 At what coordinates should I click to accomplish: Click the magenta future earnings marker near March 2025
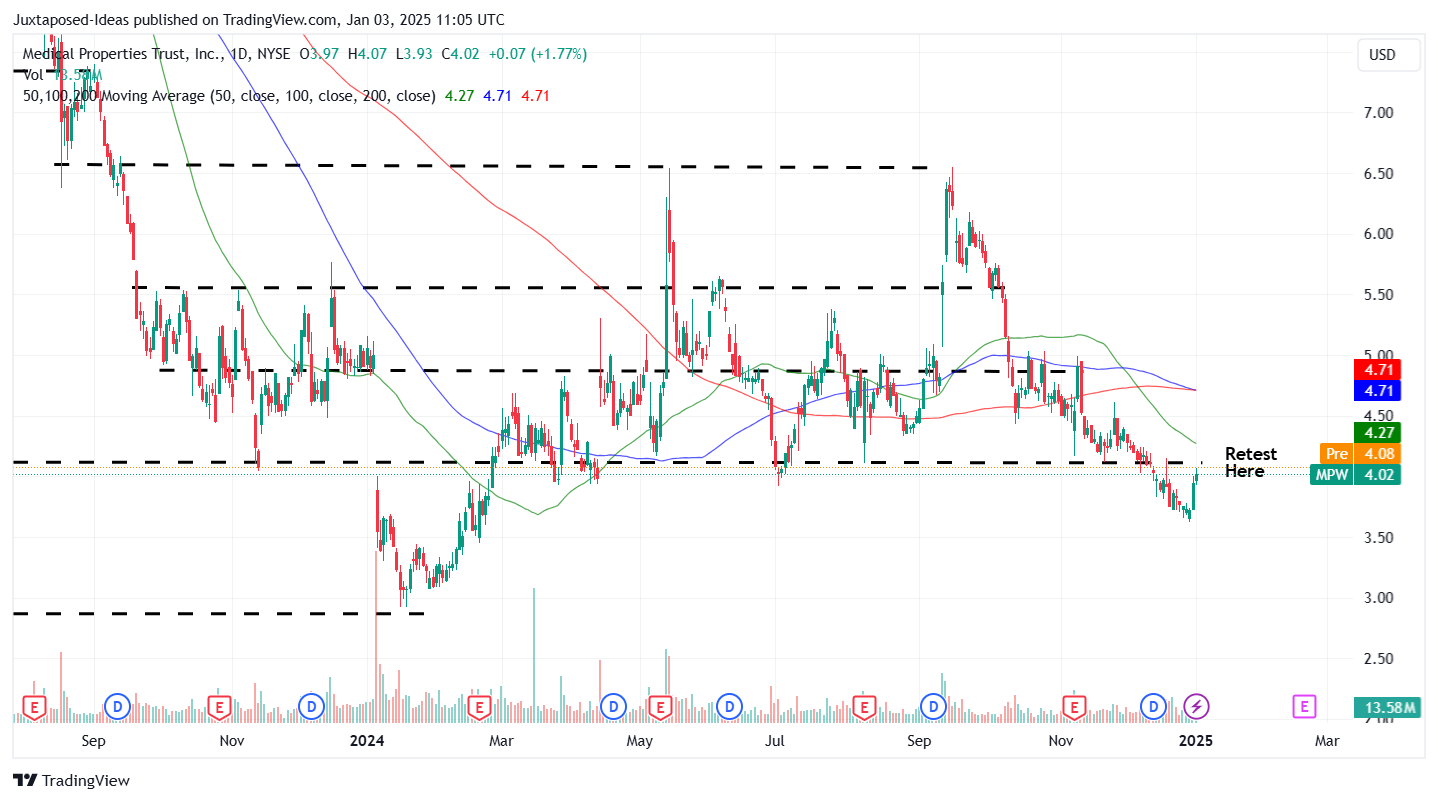tap(1305, 707)
